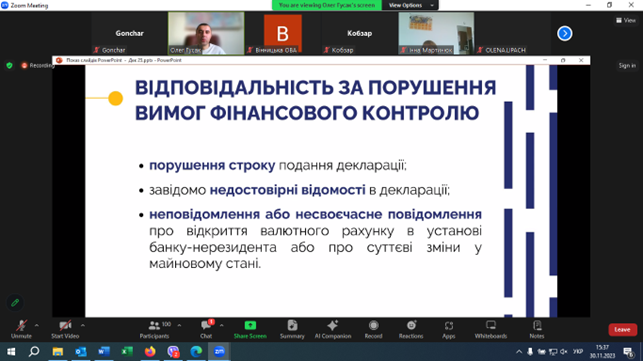The image size is (643, 361).
Task: Unmute the microphone
Action: click(21, 329)
